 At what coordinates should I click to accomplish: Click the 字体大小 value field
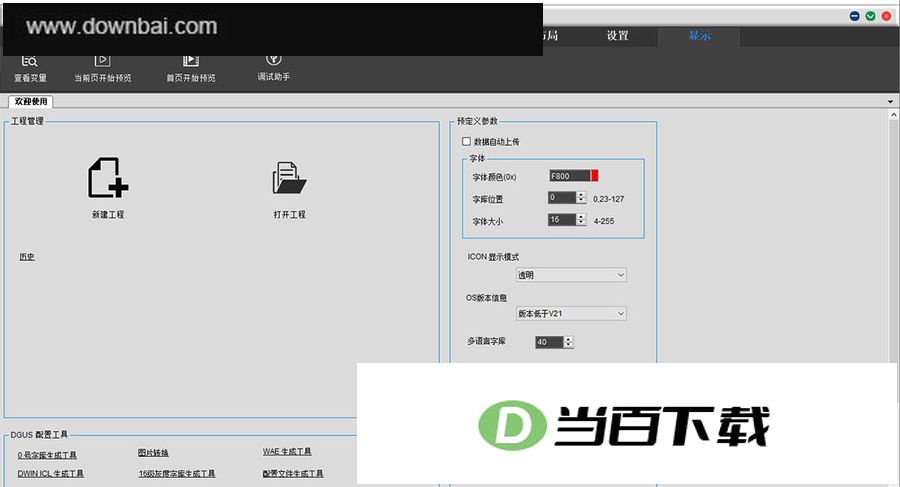562,220
